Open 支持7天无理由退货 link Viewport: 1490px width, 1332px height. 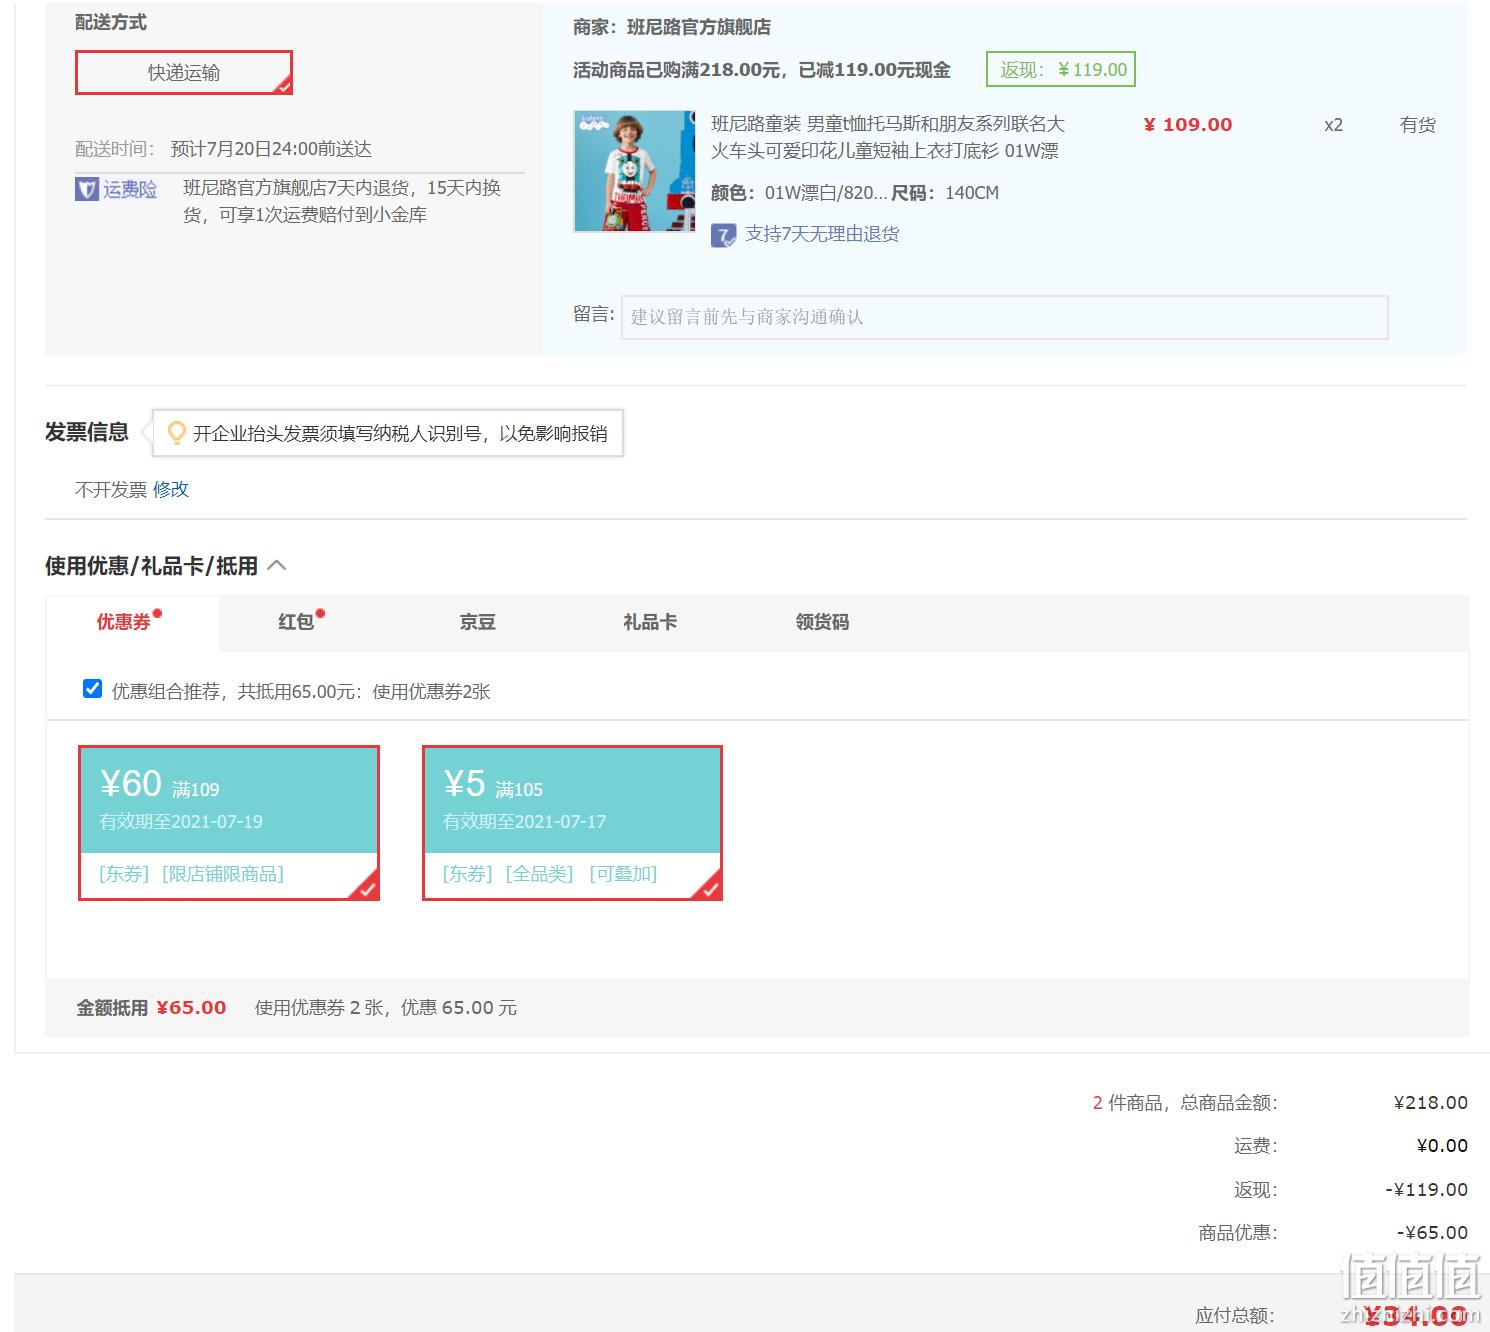tap(822, 234)
